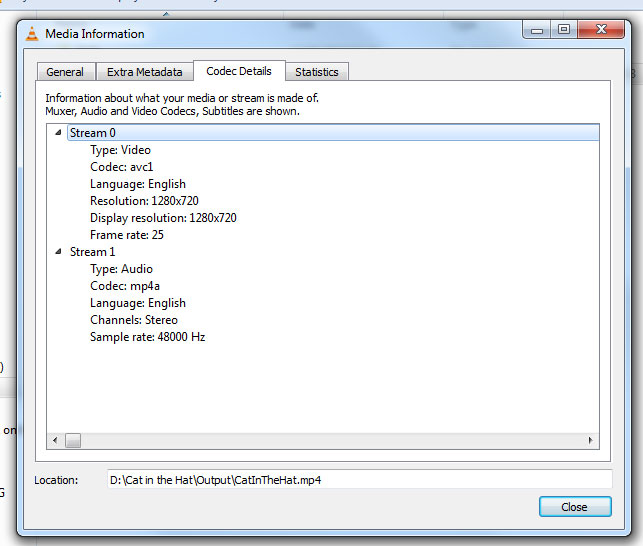The width and height of the screenshot is (643, 546).
Task: Open the Extra Metadata tab
Action: (145, 72)
